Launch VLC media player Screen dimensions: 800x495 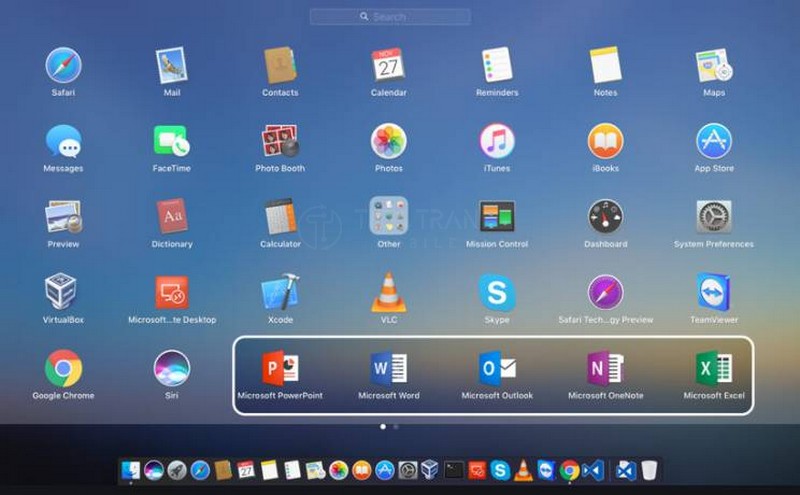click(x=388, y=293)
